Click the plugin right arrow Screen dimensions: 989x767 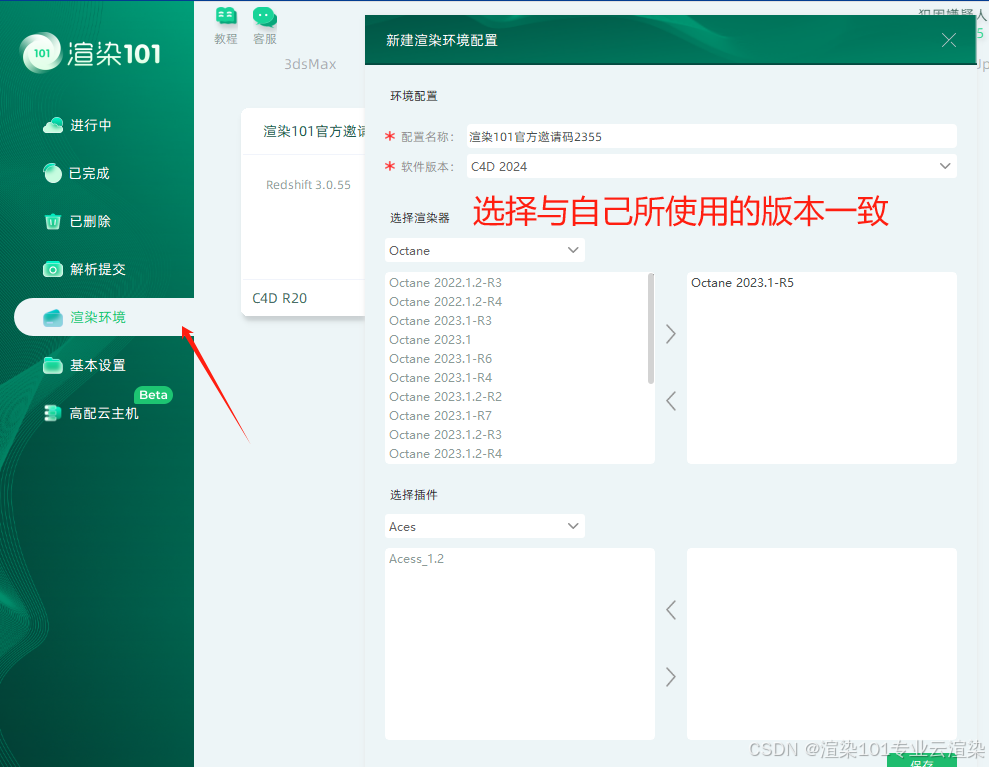click(x=670, y=677)
